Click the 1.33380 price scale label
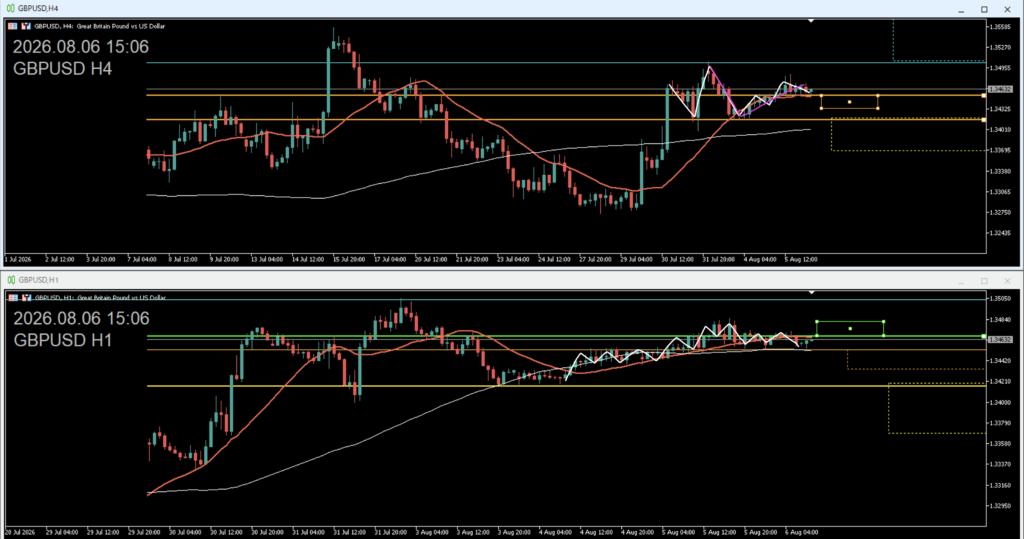 coord(1000,171)
